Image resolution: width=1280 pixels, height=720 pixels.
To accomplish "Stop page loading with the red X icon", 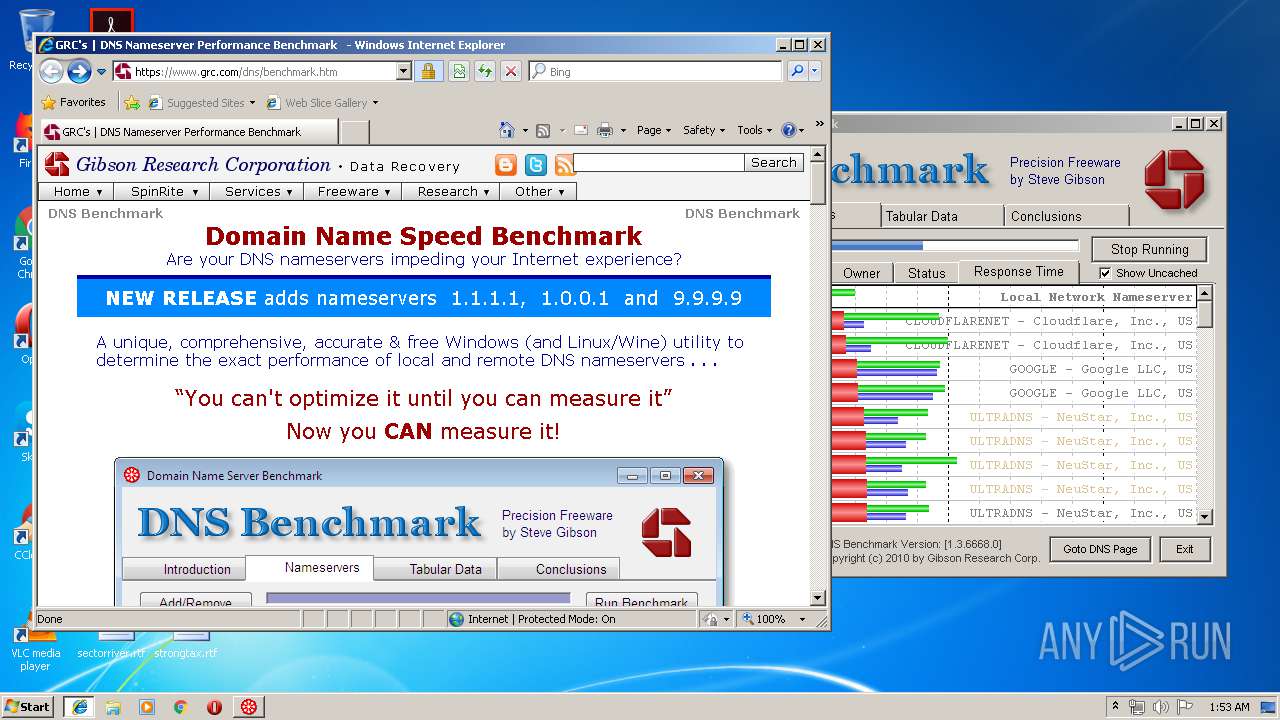I will tap(510, 71).
